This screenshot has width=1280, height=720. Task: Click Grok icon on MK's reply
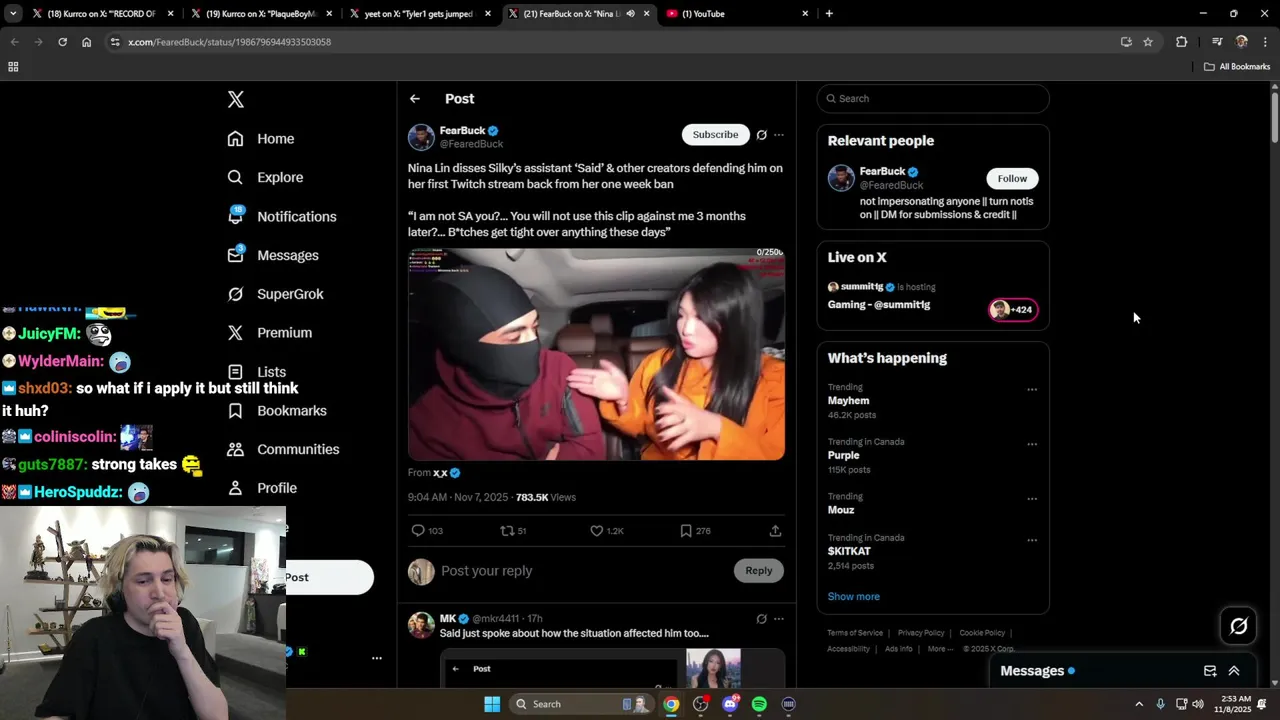761,619
